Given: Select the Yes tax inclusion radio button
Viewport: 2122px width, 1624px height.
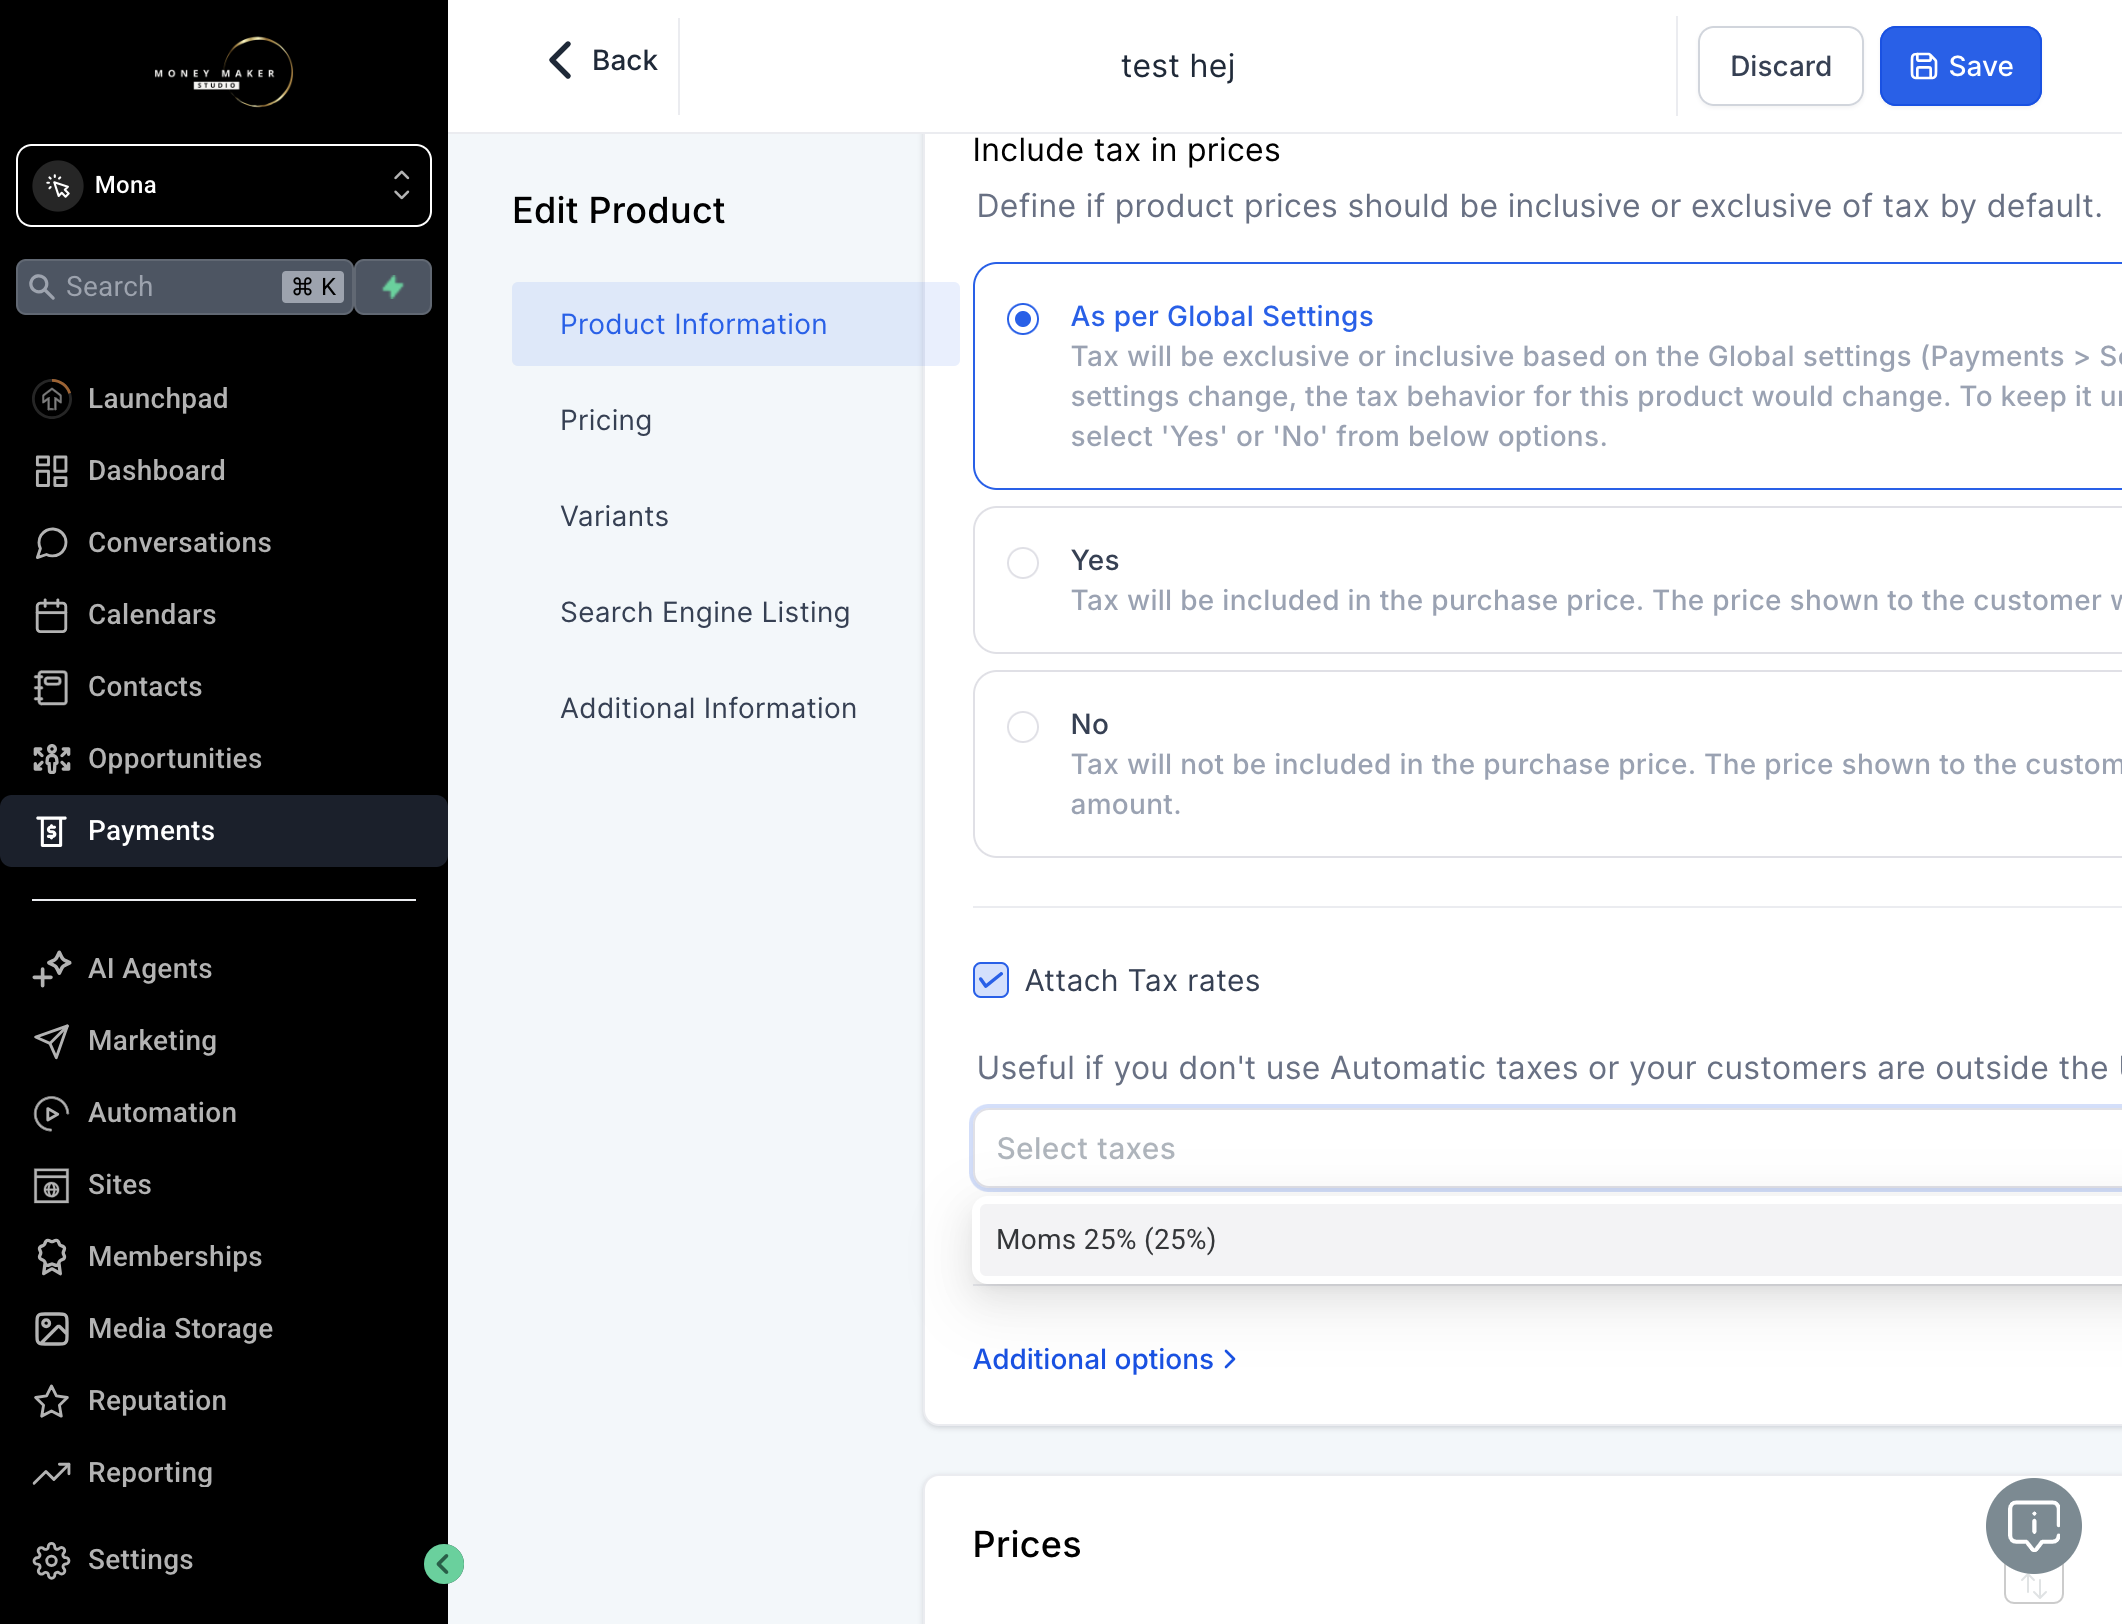Looking at the screenshot, I should (1023, 563).
